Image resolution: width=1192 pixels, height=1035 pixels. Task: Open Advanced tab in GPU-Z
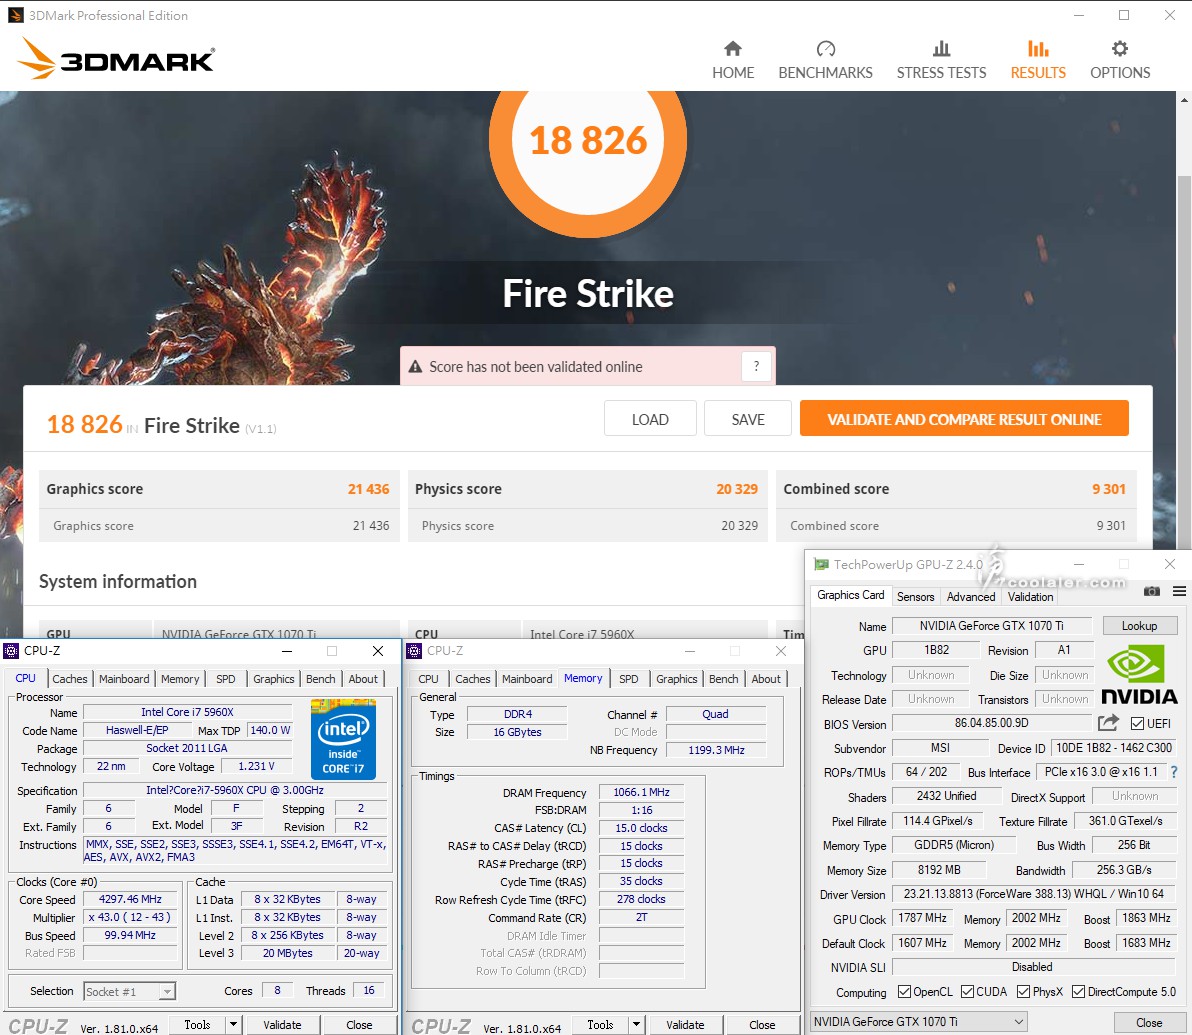971,596
